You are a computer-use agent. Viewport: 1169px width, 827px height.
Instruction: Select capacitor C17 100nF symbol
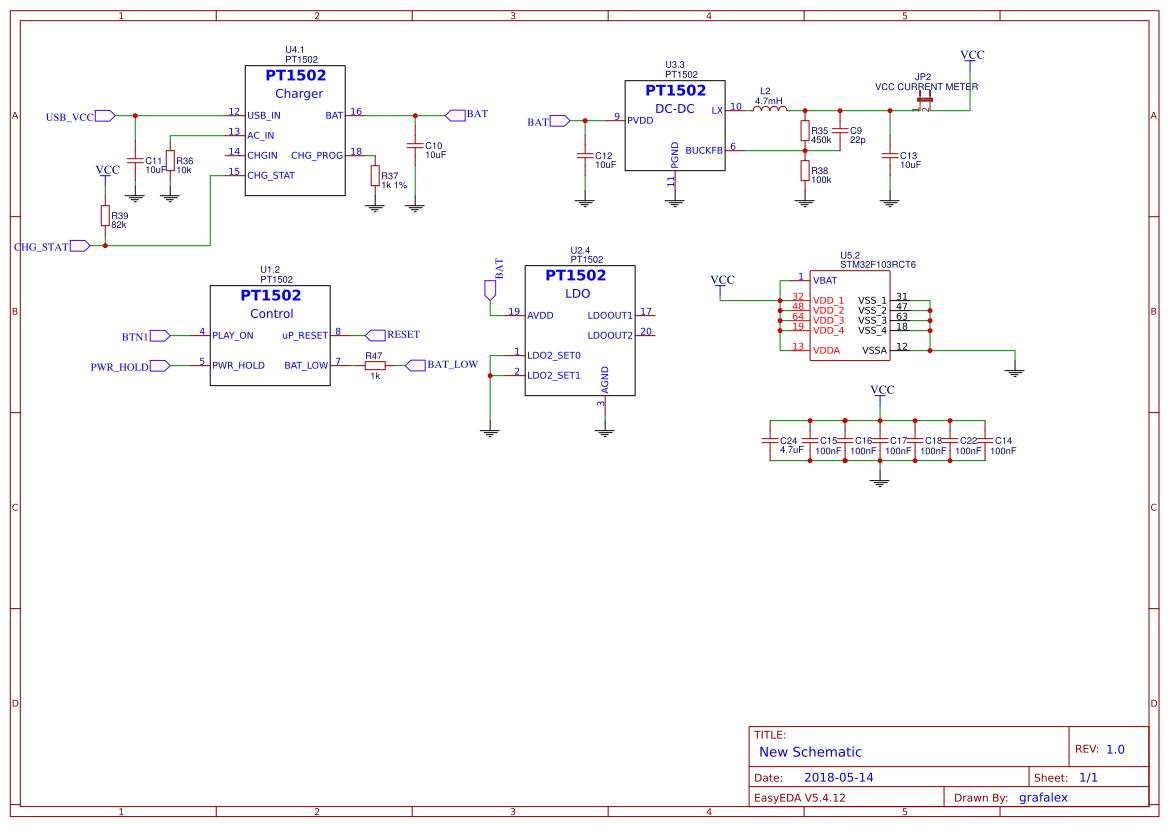880,441
